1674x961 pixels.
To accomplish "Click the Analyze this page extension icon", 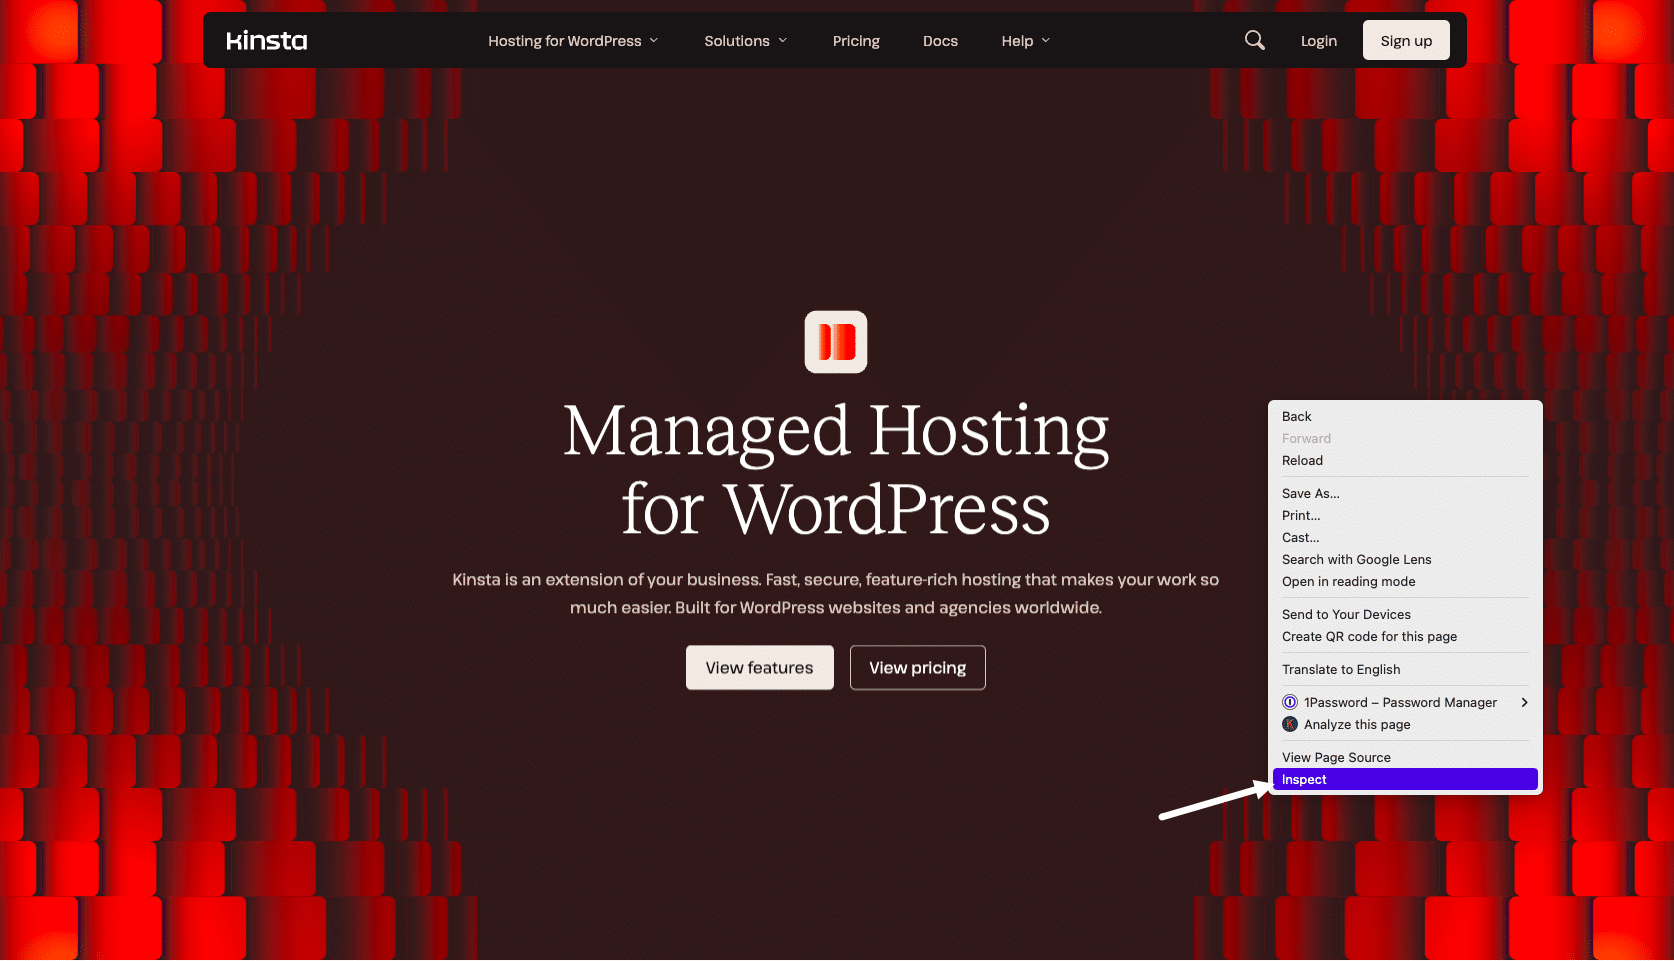I will click(1290, 724).
